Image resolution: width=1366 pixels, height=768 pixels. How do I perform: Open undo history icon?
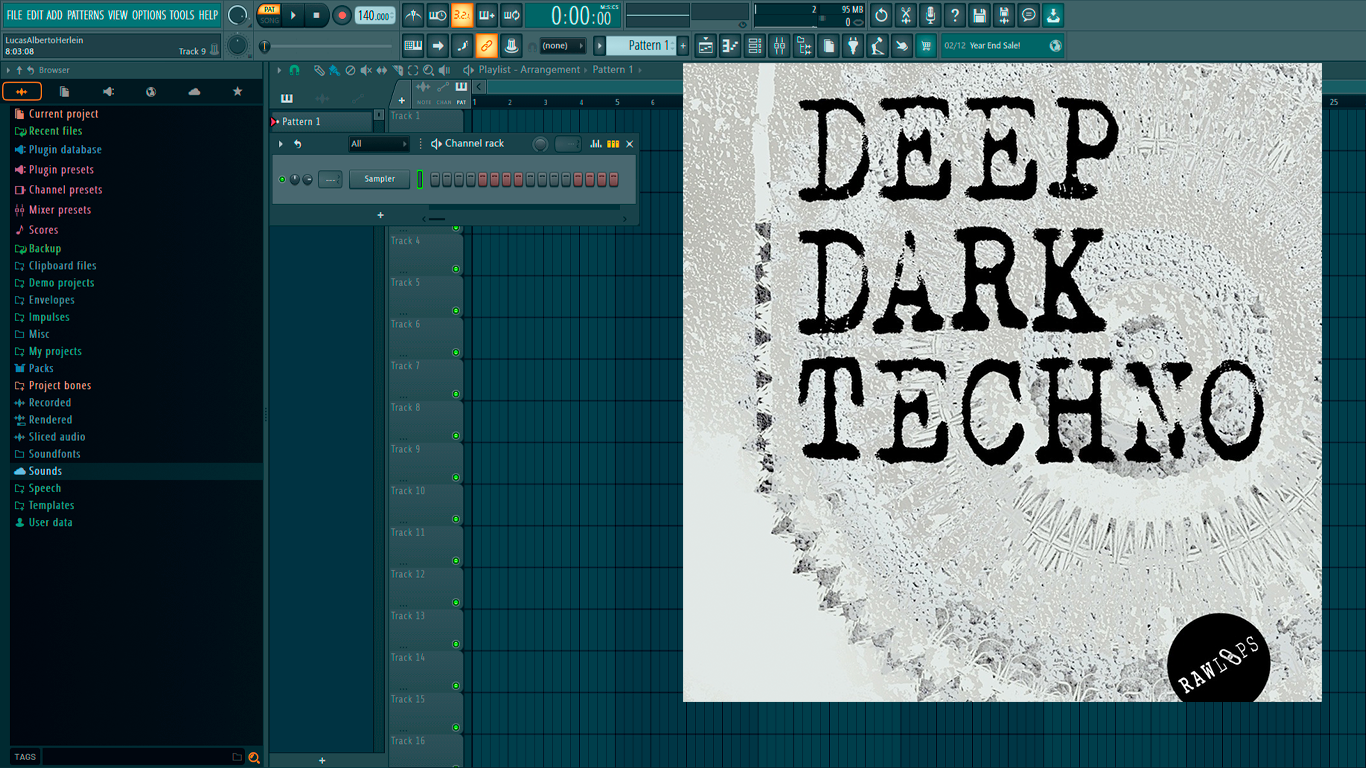pyautogui.click(x=881, y=15)
